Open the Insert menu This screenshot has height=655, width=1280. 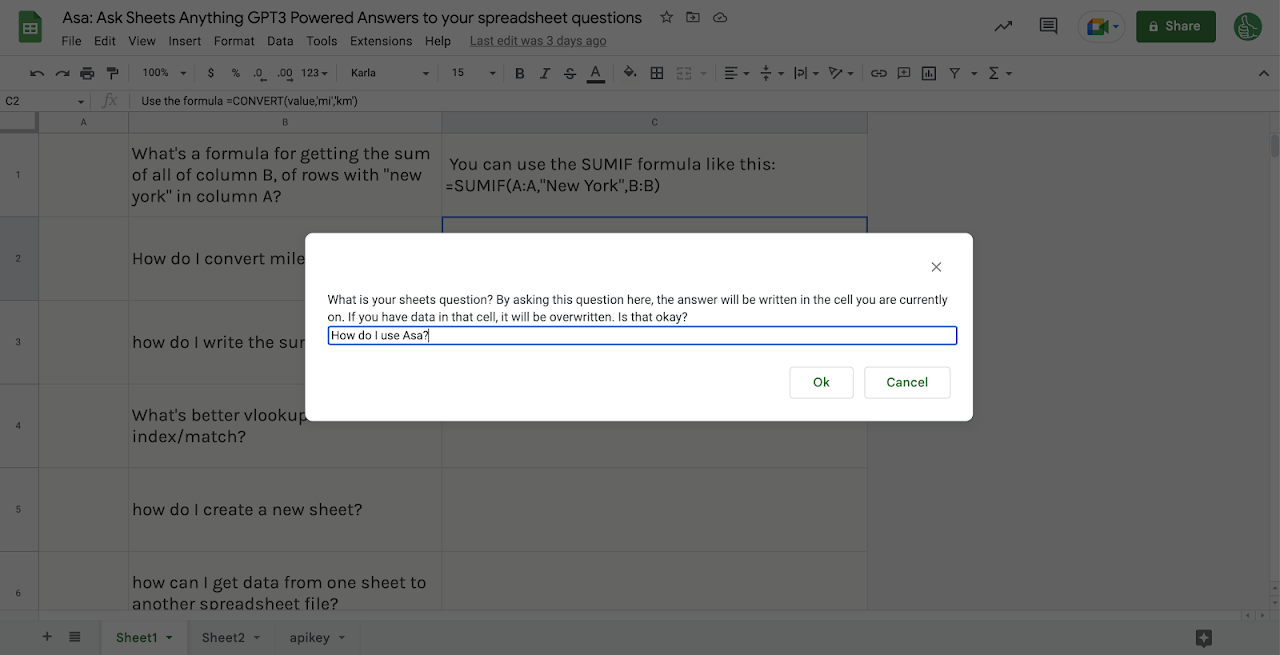185,41
